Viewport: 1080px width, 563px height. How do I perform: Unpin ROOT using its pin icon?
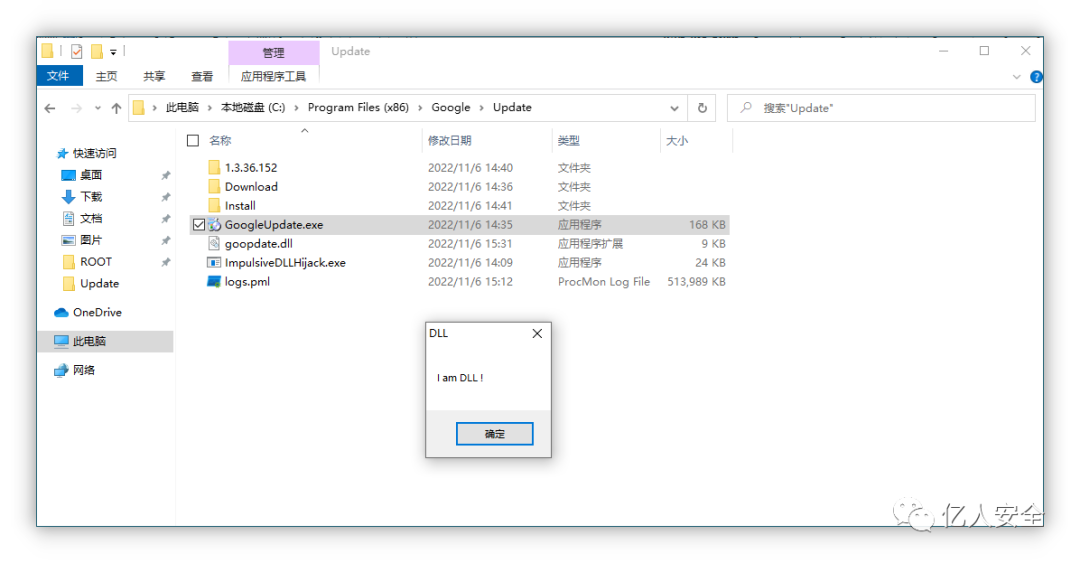(165, 262)
